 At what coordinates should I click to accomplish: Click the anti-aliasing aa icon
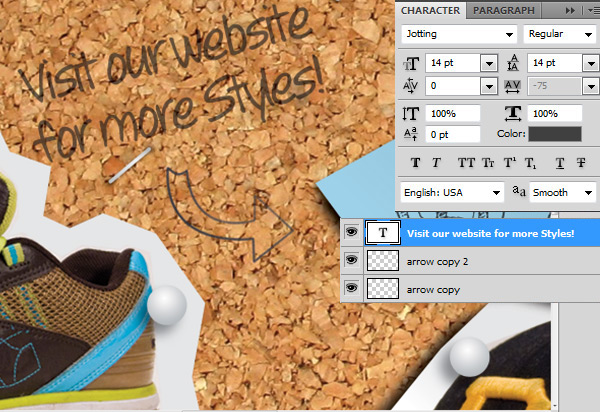[519, 191]
